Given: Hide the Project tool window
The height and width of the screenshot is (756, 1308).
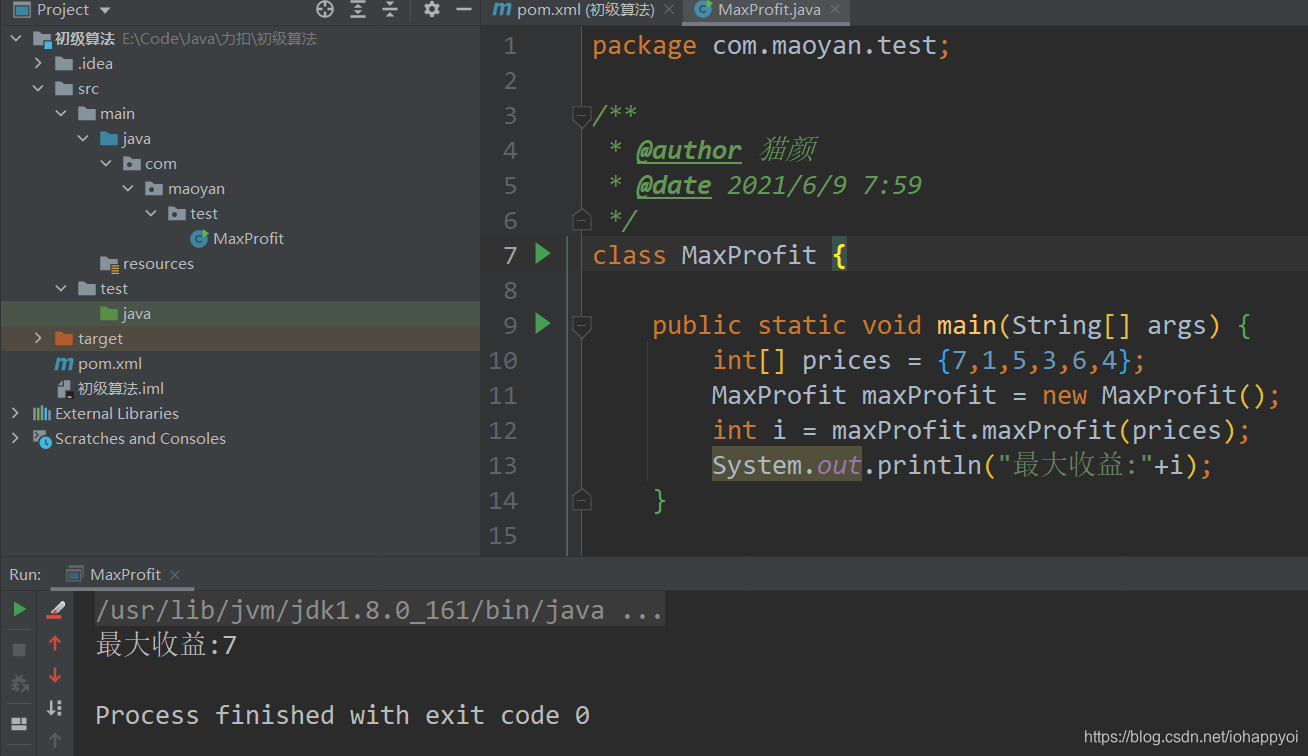Looking at the screenshot, I should (463, 10).
